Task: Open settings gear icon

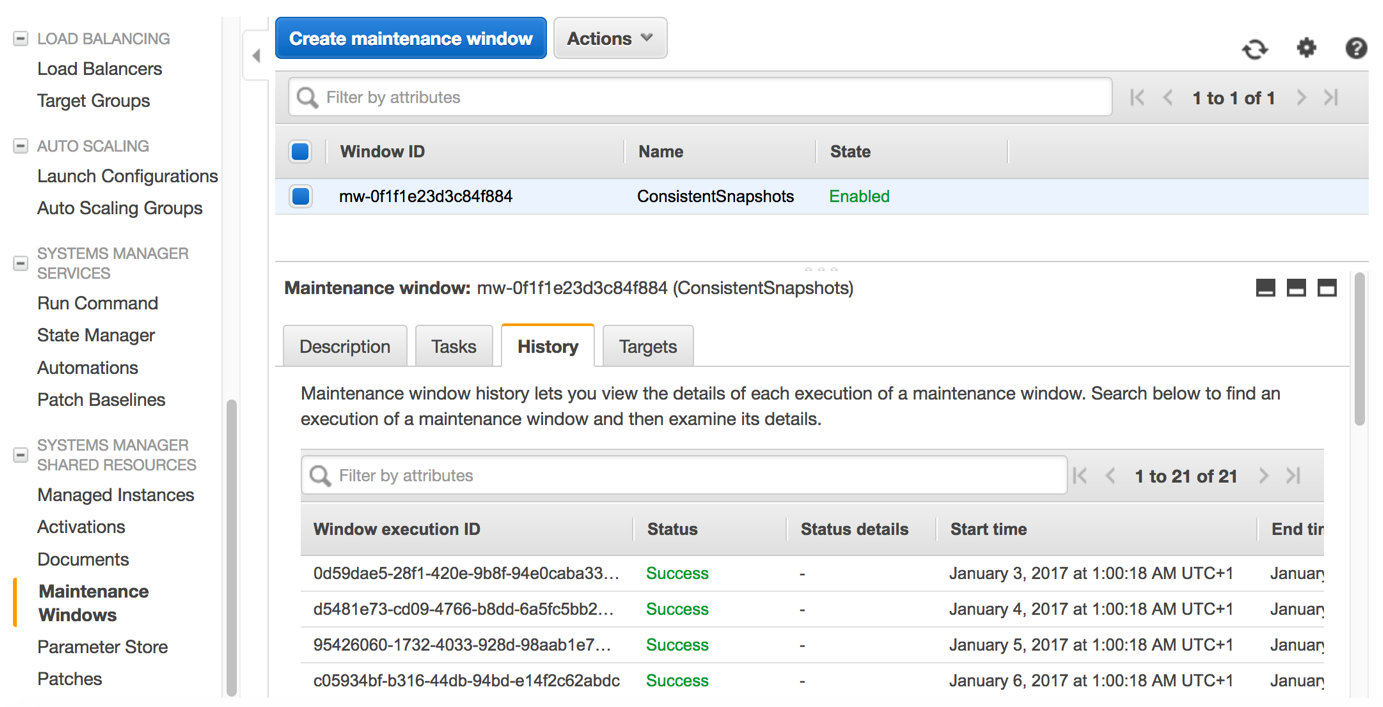Action: tap(1306, 47)
